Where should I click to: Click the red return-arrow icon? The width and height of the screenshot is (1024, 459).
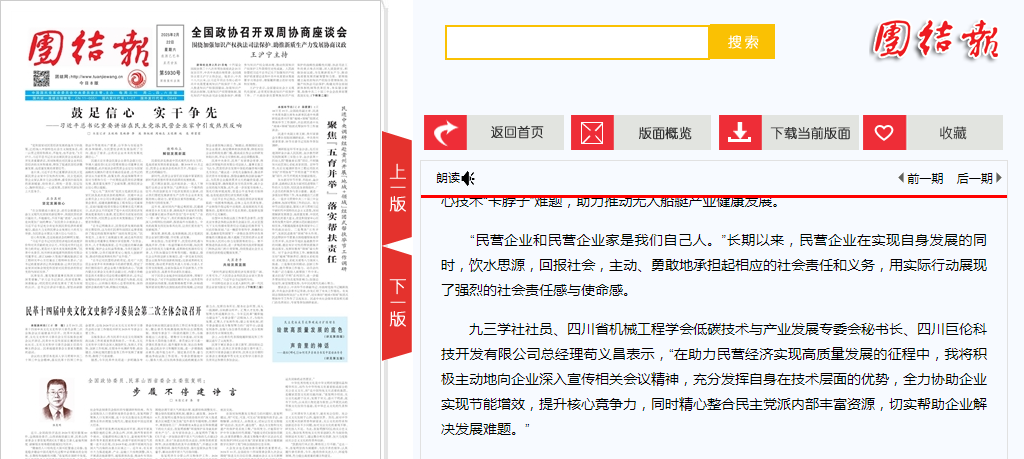[x=445, y=133]
